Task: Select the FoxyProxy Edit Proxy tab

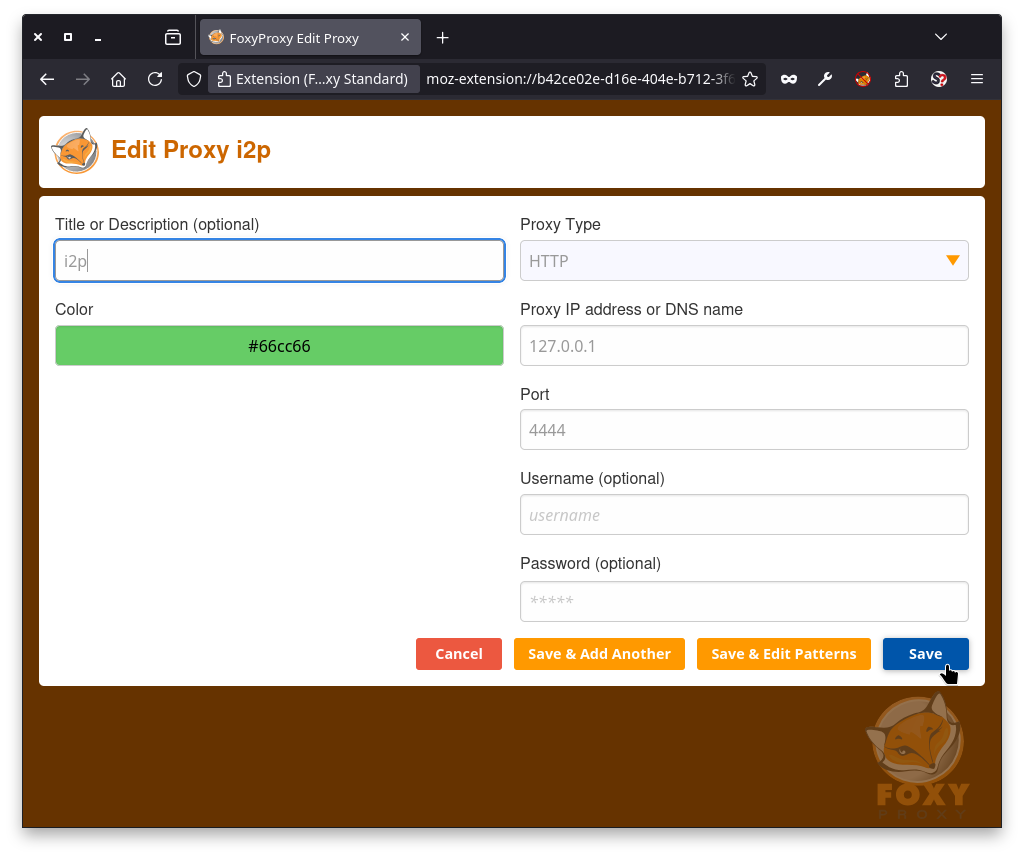Action: [x=310, y=37]
